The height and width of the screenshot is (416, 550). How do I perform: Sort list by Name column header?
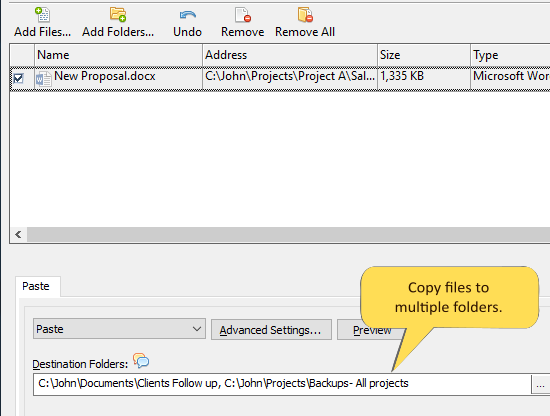click(119, 55)
